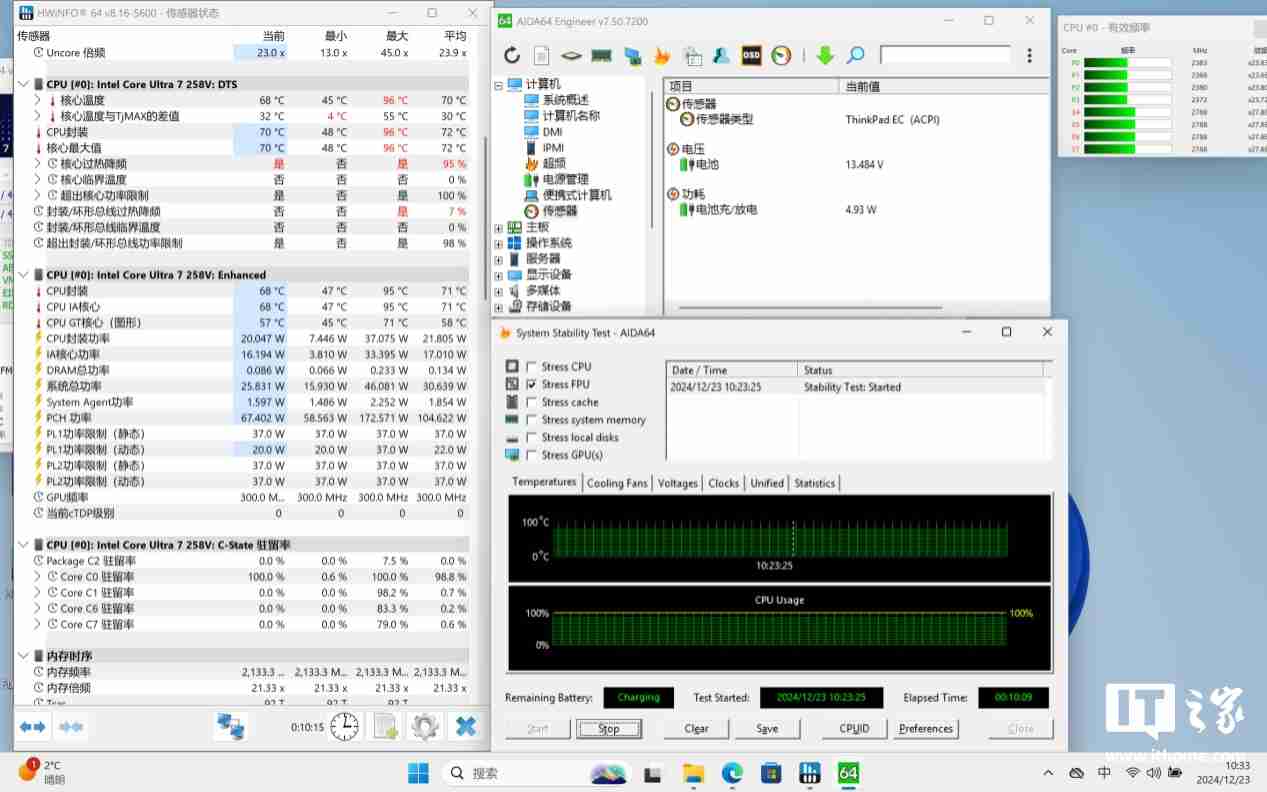Viewport: 1267px width, 792px height.
Task: Disable the Stress FPU checkbox
Action: [531, 384]
